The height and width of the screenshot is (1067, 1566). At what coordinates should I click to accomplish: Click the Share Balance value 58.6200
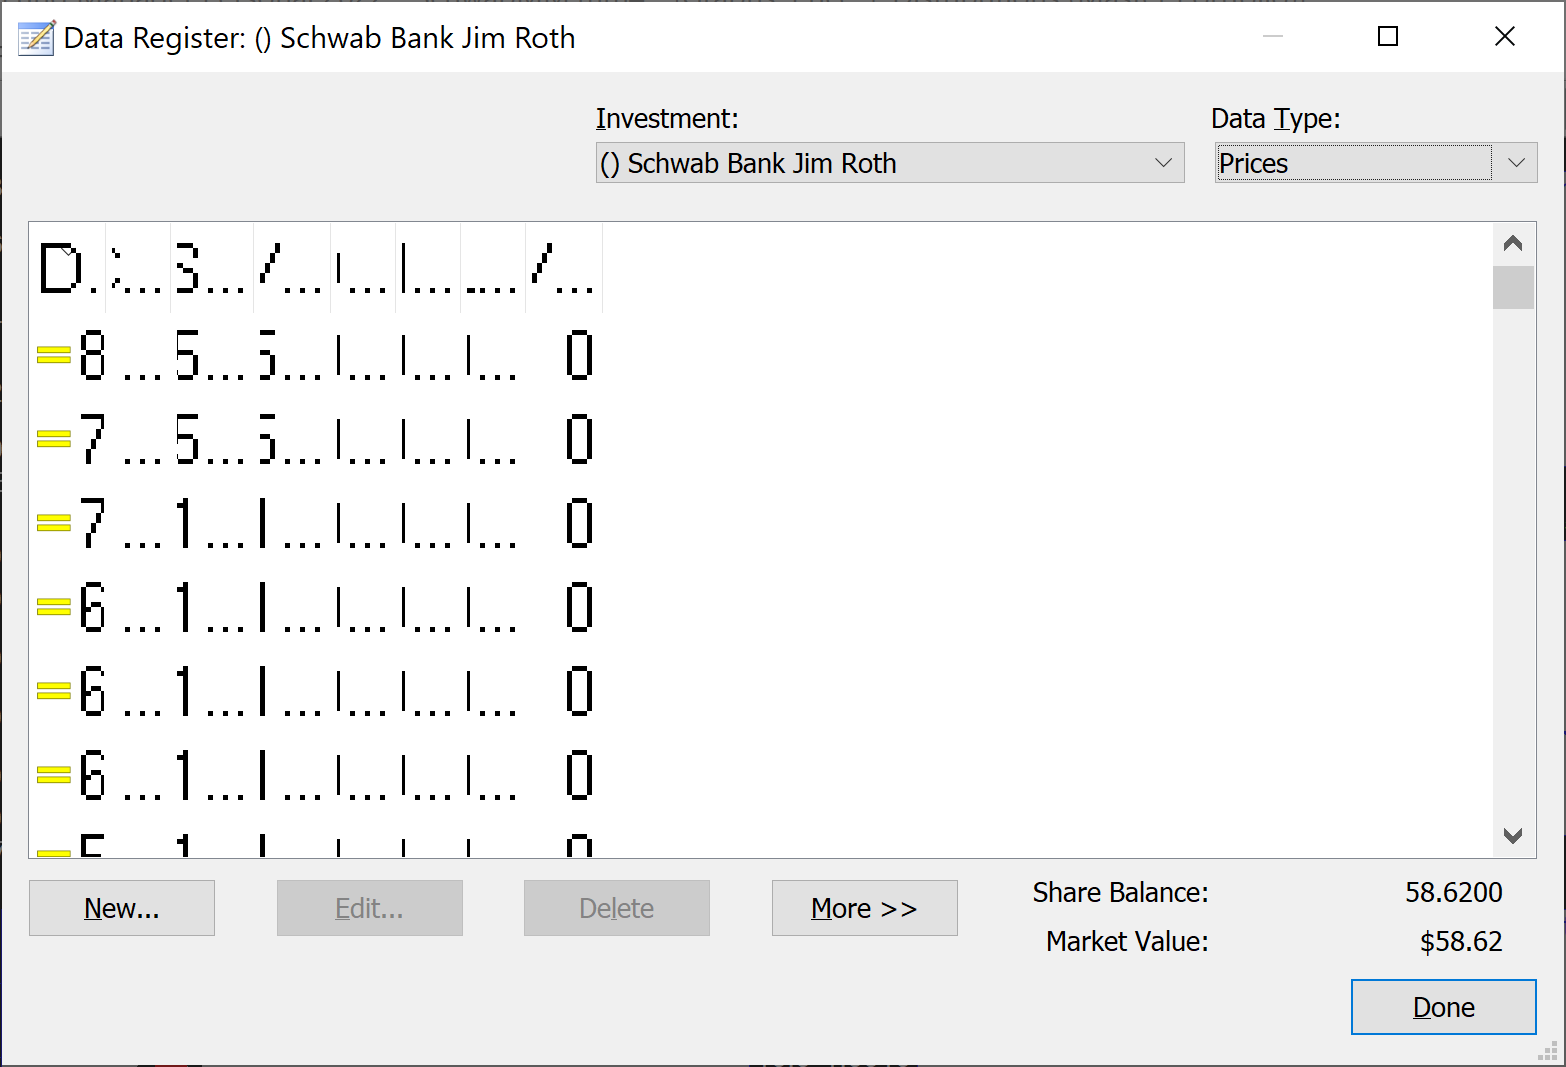[1454, 892]
